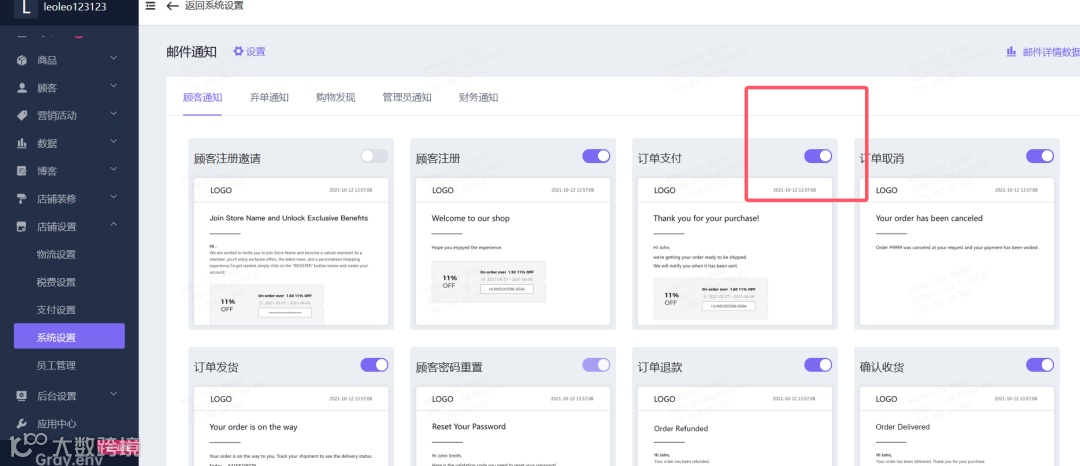Expand the 数据 menu chevron
This screenshot has height=466, width=1080.
(x=114, y=142)
